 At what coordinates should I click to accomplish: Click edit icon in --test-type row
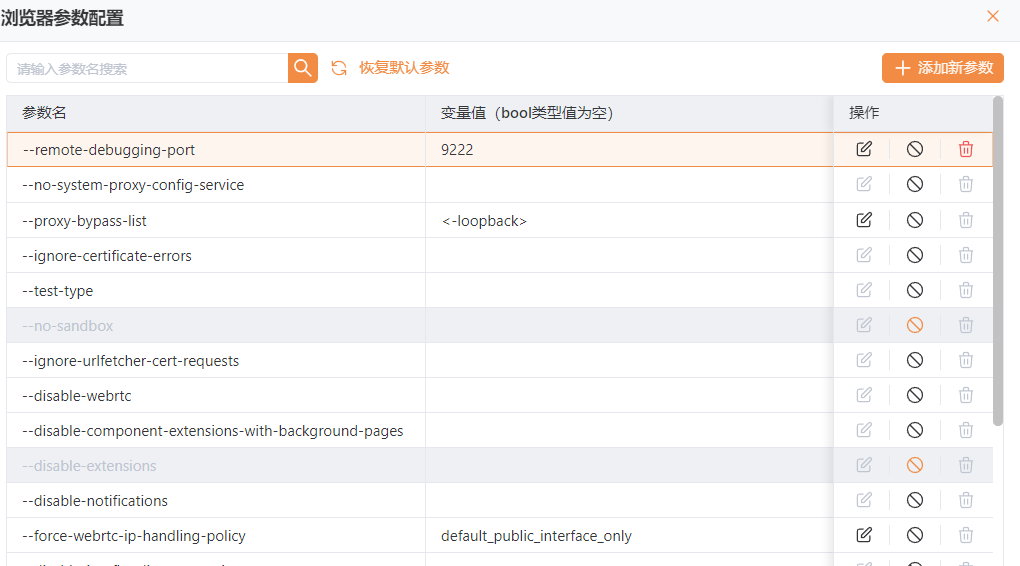[864, 290]
